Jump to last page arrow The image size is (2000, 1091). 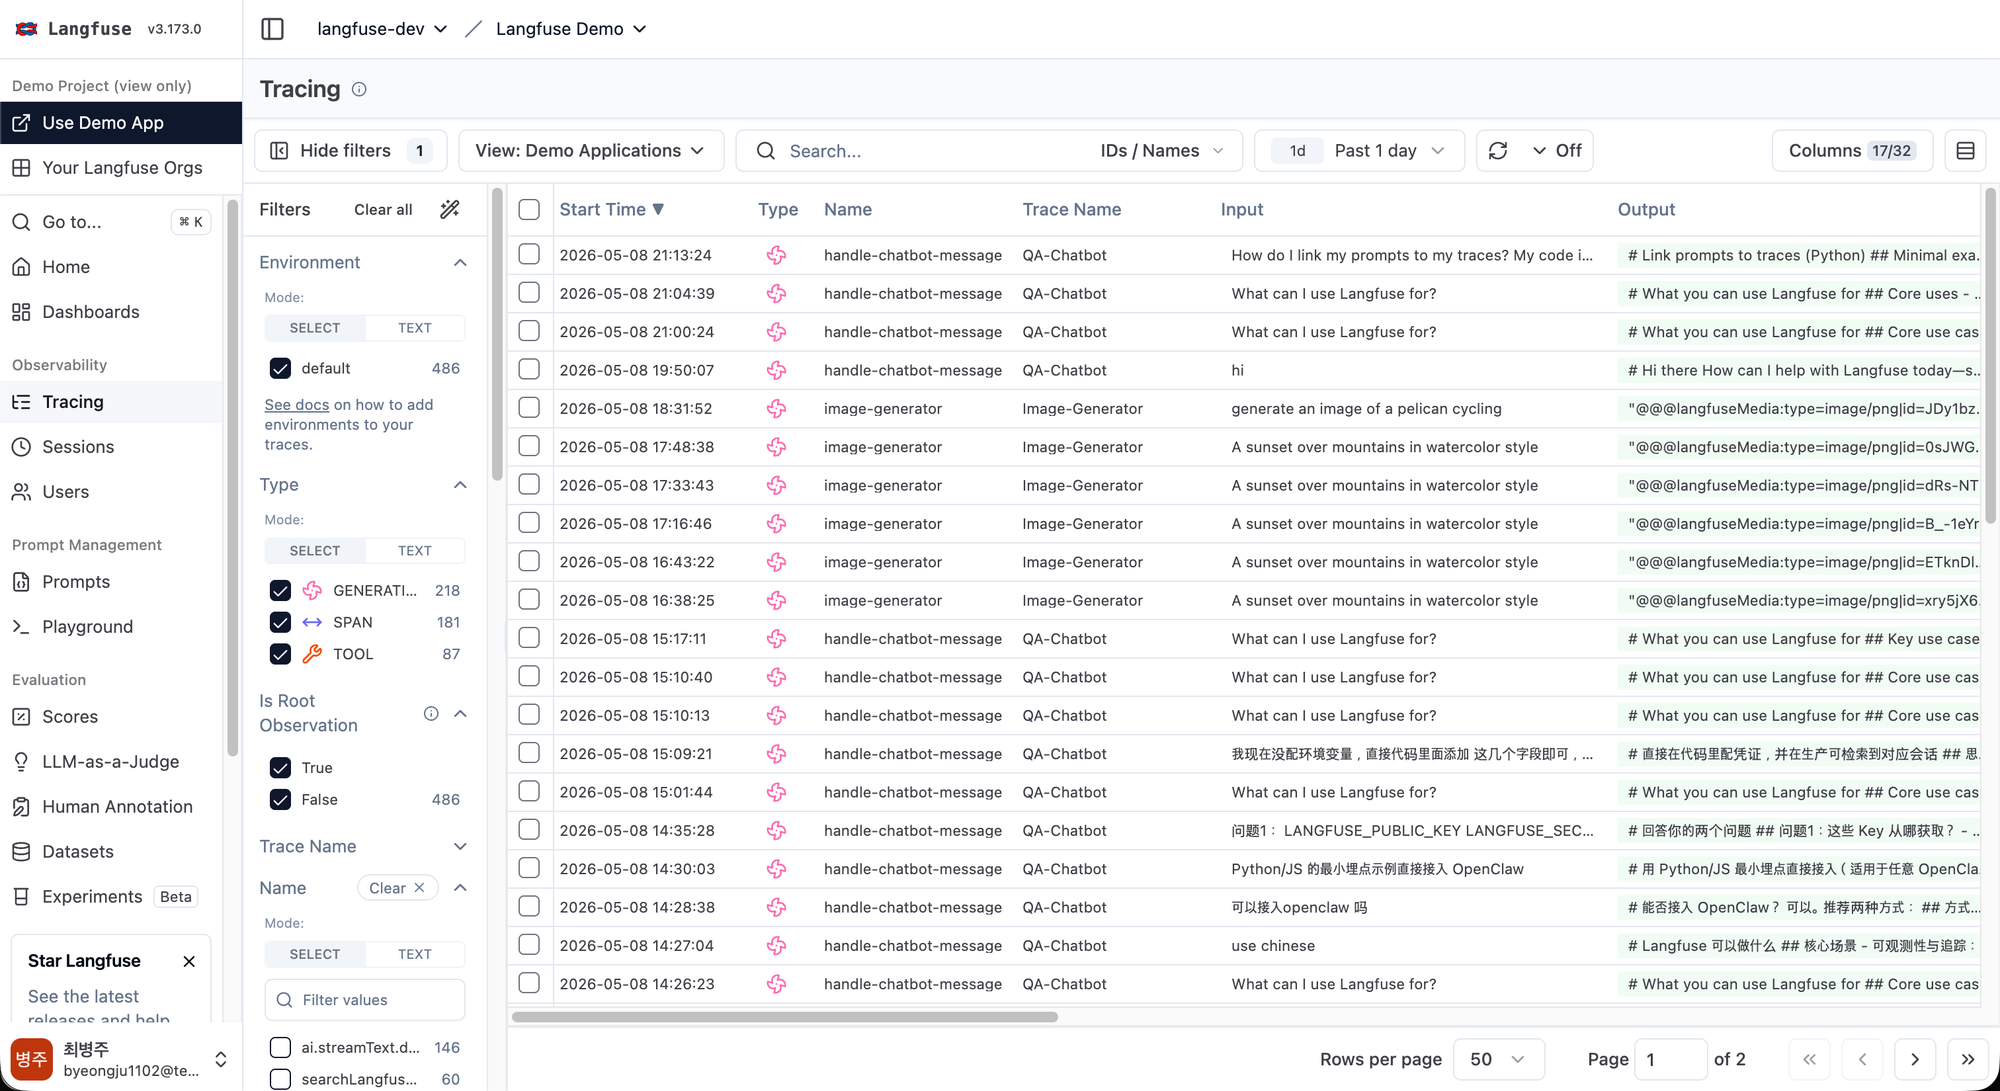pos(1968,1059)
